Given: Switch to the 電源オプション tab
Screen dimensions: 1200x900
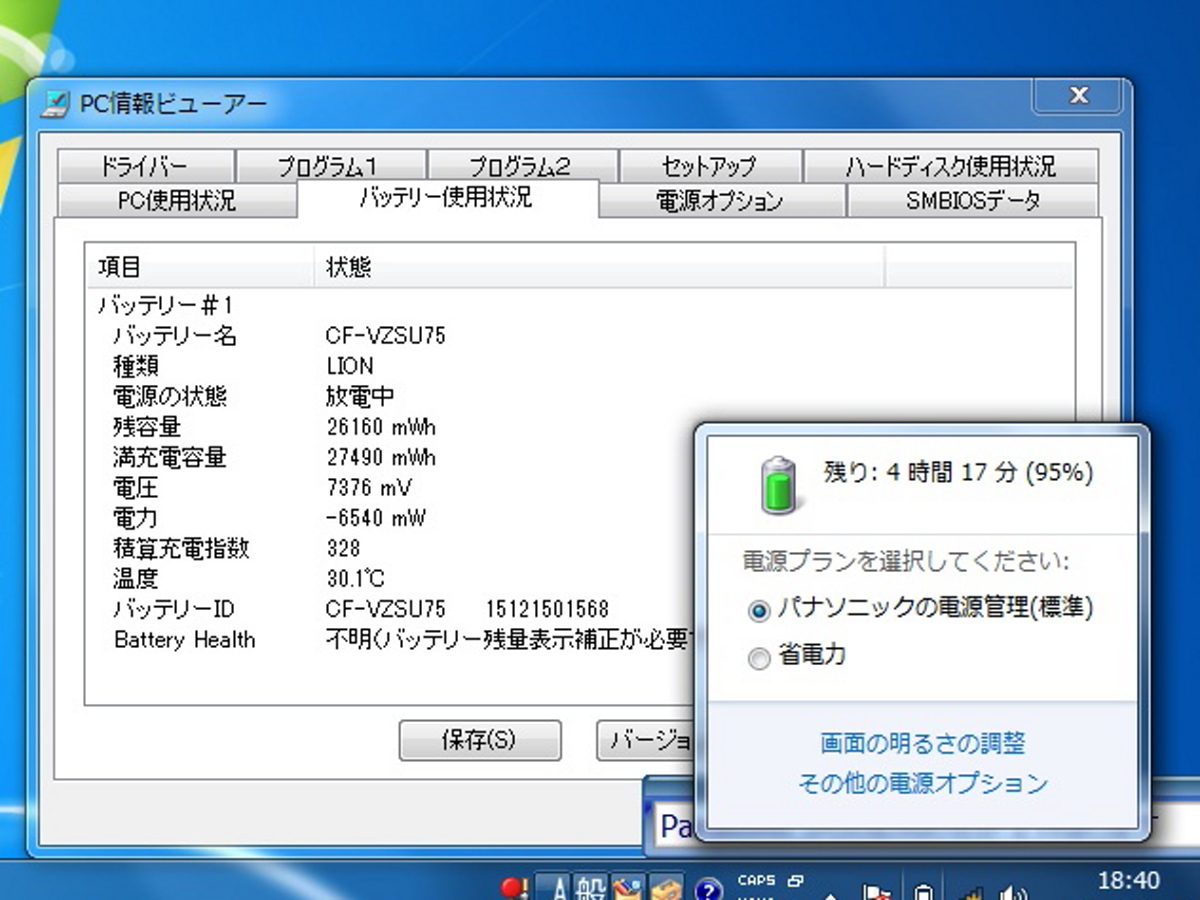Looking at the screenshot, I should (721, 200).
